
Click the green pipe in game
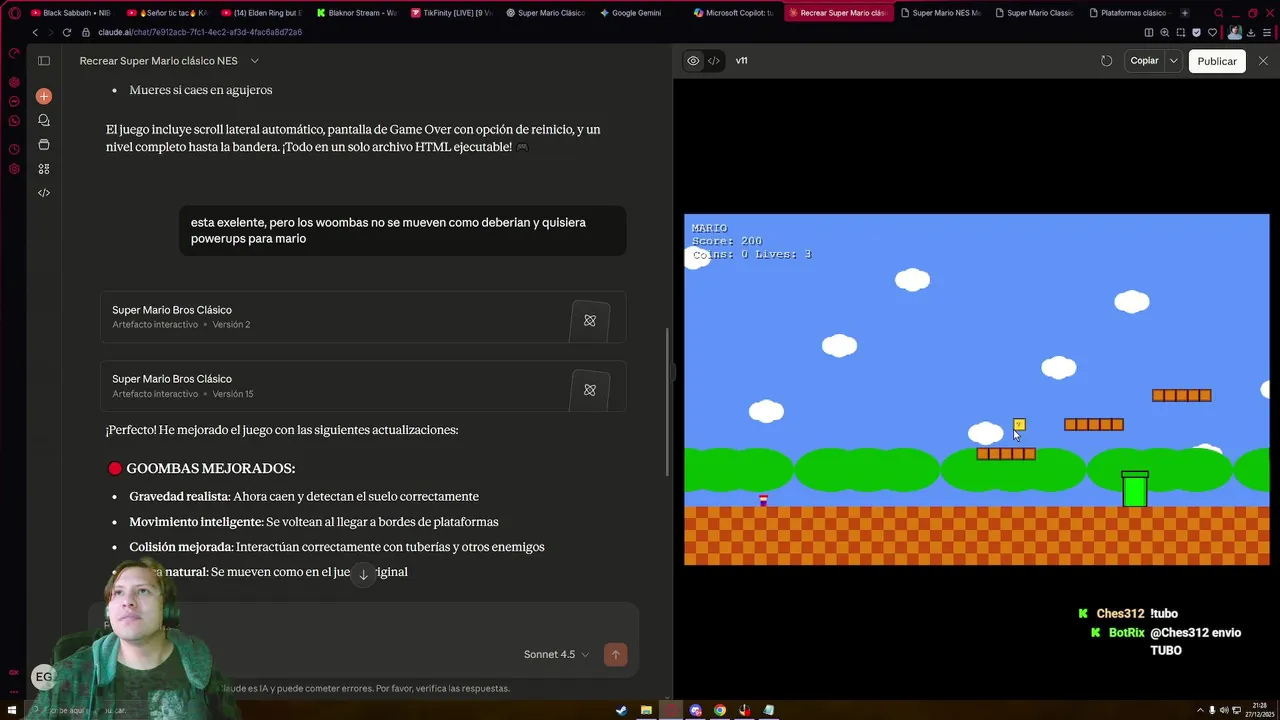(1135, 489)
